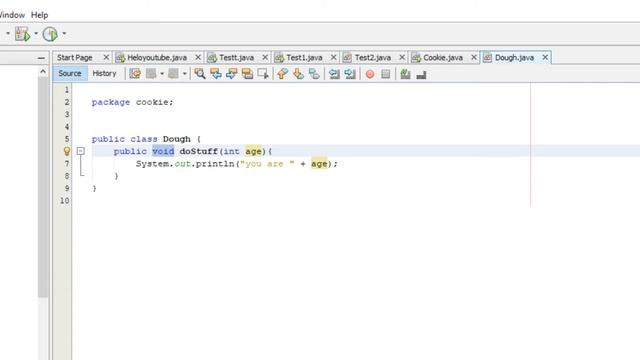Click Shift Line Left icon
Viewport: 640px width, 360px height.
(334, 74)
